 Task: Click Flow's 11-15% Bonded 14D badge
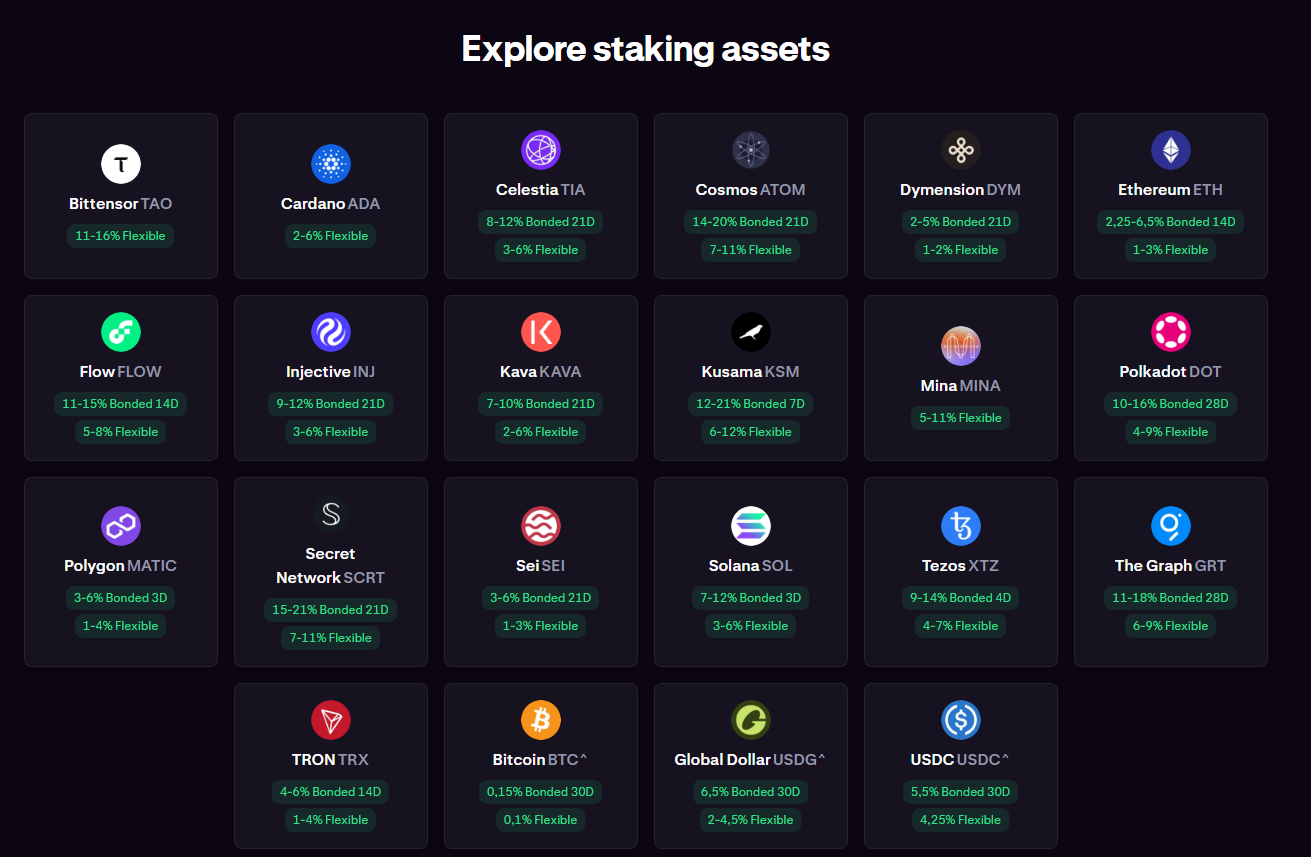click(121, 404)
